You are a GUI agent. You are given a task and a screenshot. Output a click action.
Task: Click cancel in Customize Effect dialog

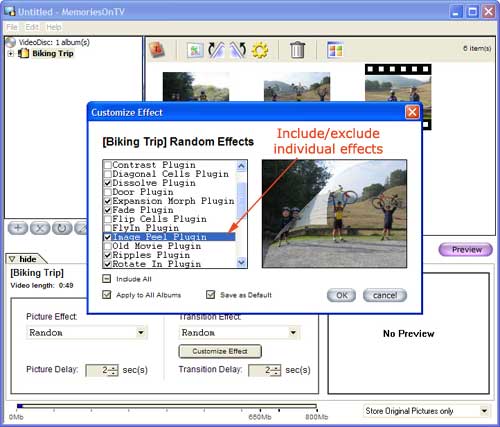click(385, 295)
